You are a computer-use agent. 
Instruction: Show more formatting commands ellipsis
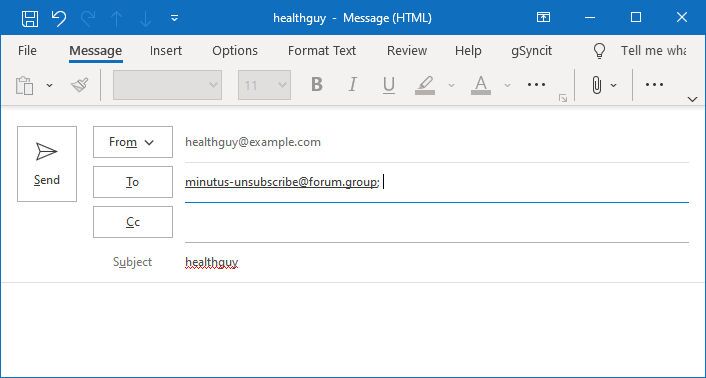(536, 84)
